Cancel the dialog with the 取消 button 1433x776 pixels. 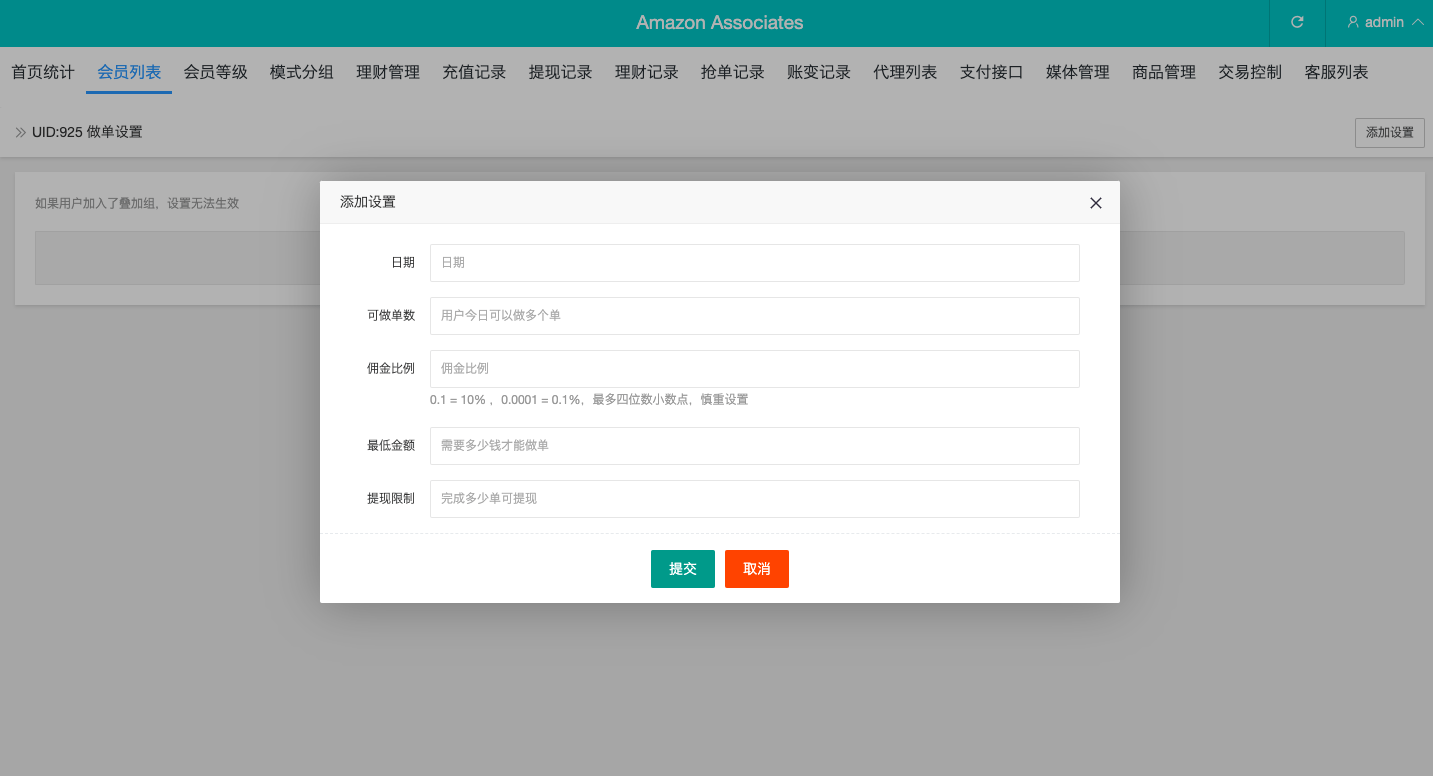(756, 568)
